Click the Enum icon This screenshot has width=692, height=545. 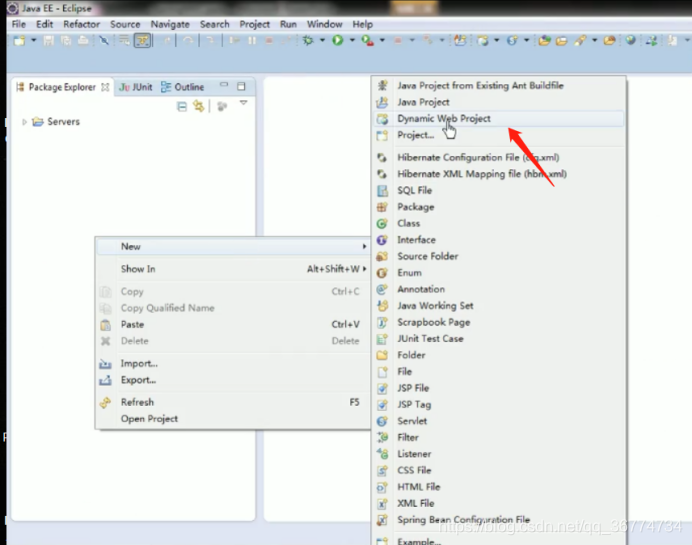[382, 273]
